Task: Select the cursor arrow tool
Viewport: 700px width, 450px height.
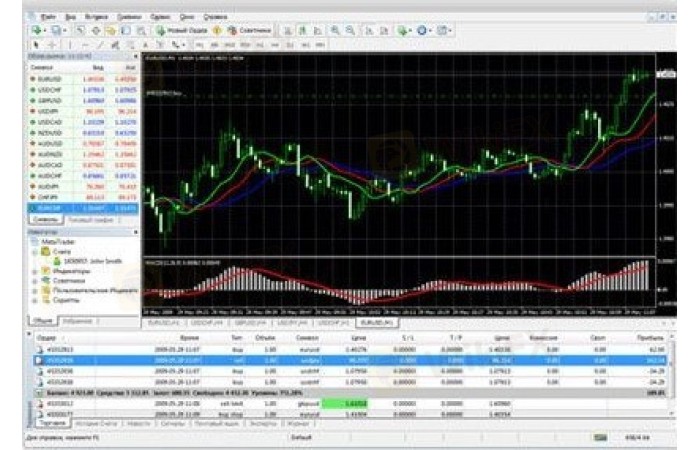Action: tap(36, 45)
